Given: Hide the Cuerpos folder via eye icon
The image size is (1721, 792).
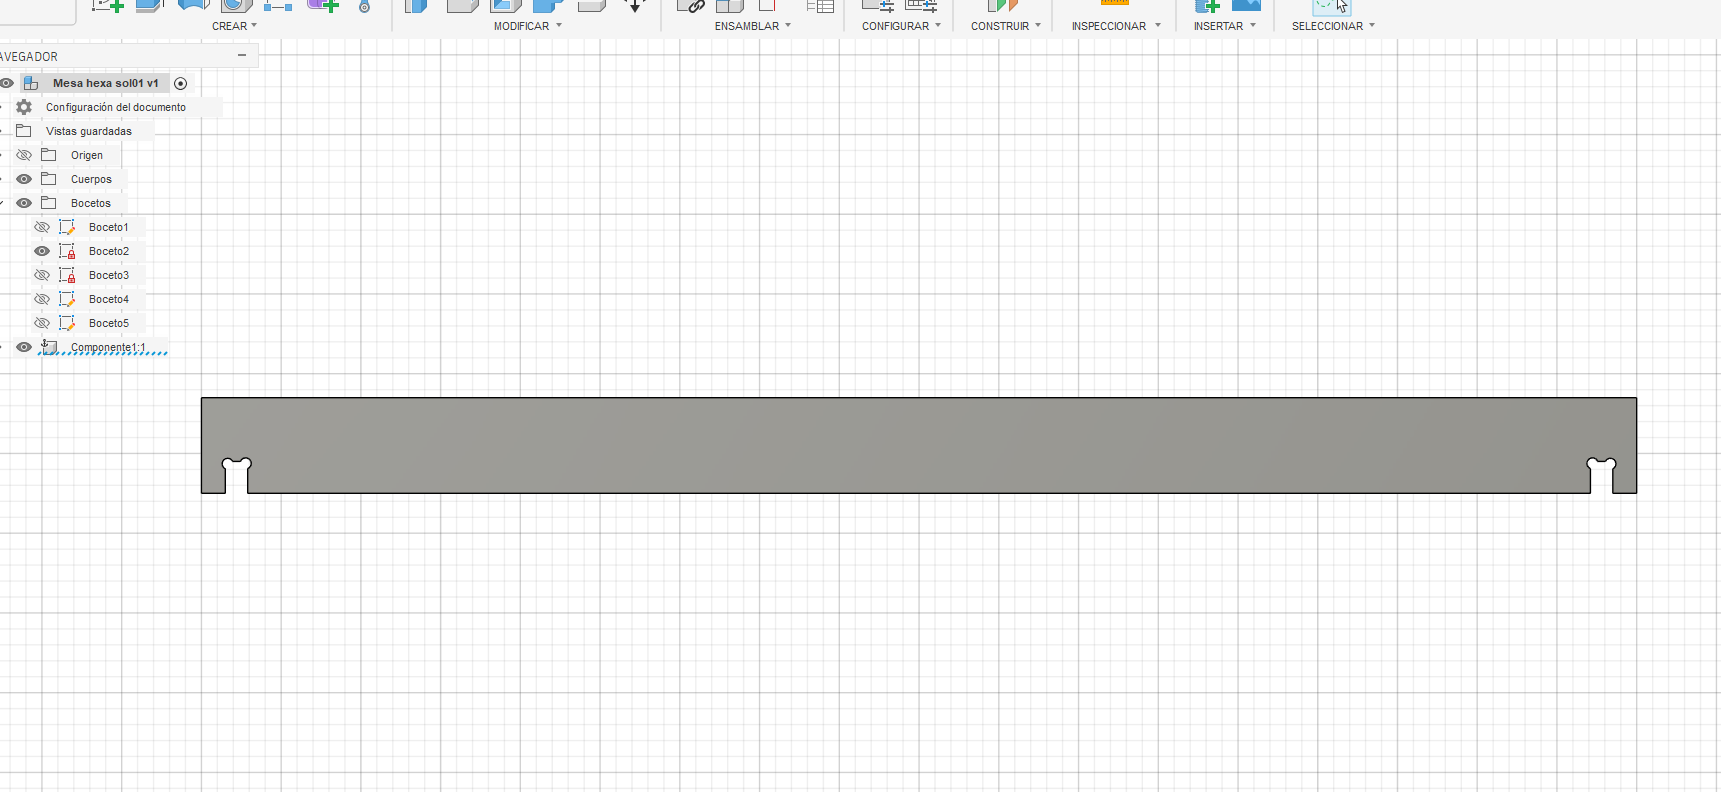Looking at the screenshot, I should 24,179.
